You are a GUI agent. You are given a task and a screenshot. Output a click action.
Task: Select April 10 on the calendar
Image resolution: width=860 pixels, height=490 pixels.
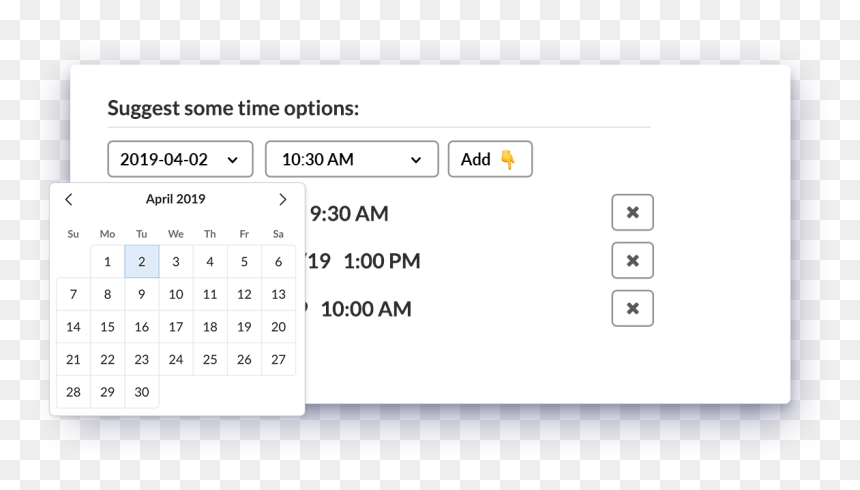pos(176,295)
